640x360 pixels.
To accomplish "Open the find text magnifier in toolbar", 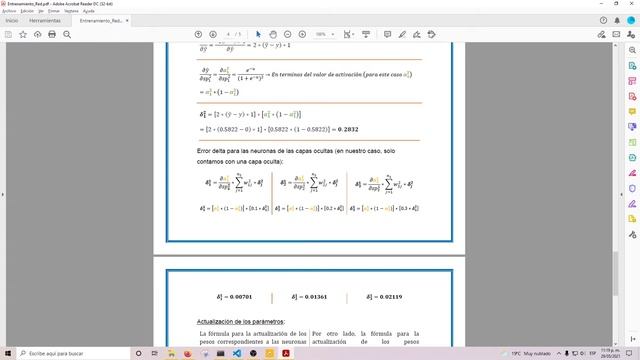I will click(67, 34).
